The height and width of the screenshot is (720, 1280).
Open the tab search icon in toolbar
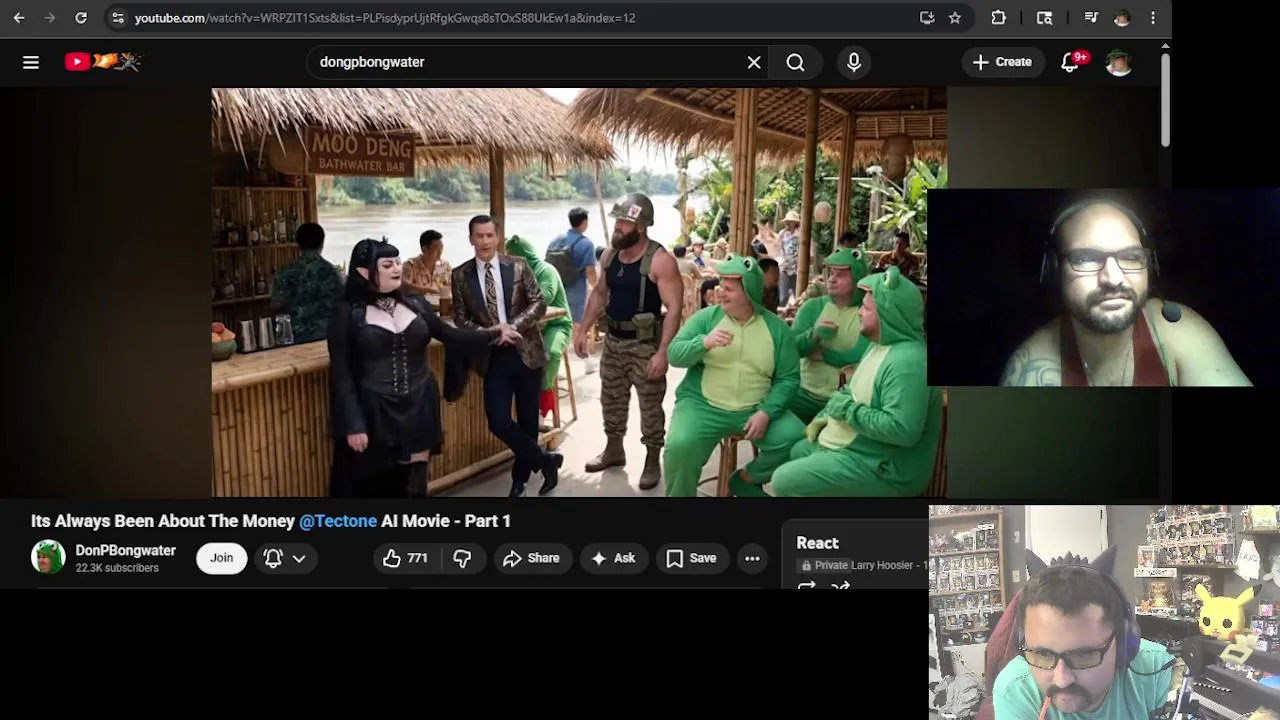[x=1044, y=18]
